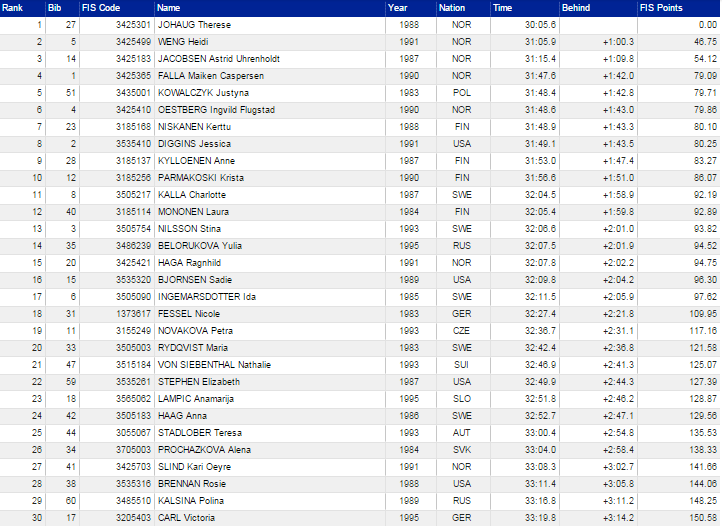Click winning time 30:05.6
Viewport: 722px width, 526px height.
pos(540,25)
